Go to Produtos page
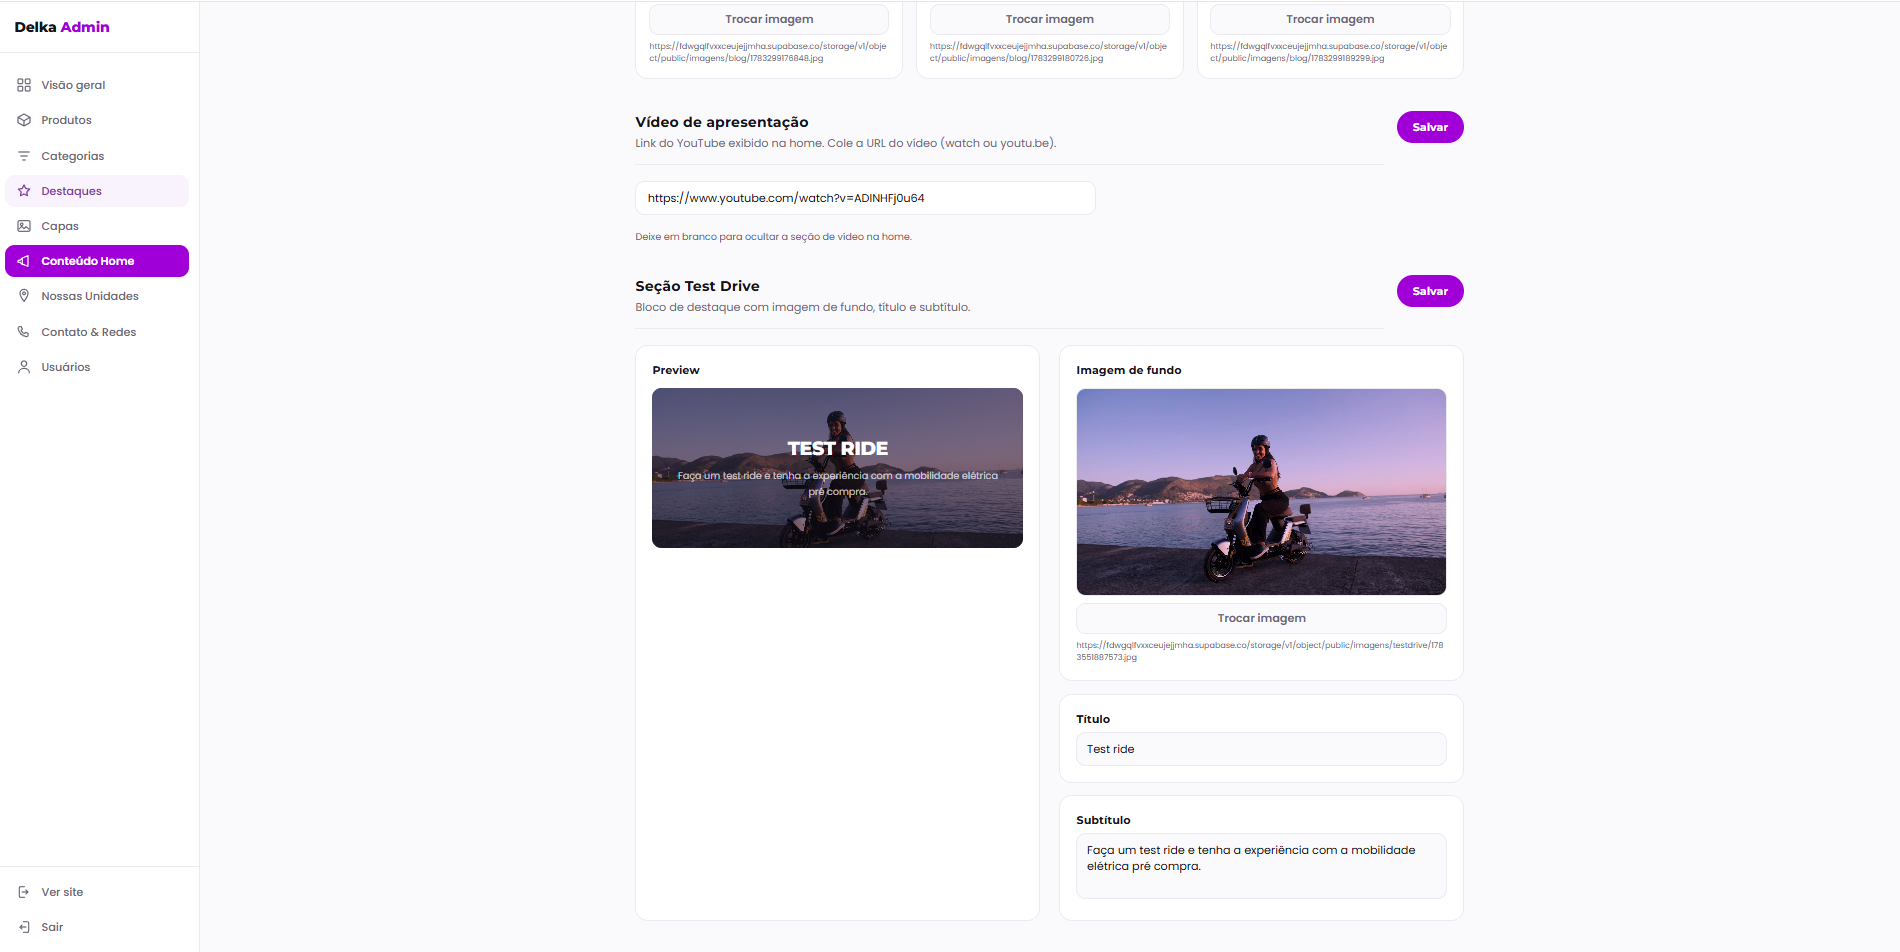 97,120
